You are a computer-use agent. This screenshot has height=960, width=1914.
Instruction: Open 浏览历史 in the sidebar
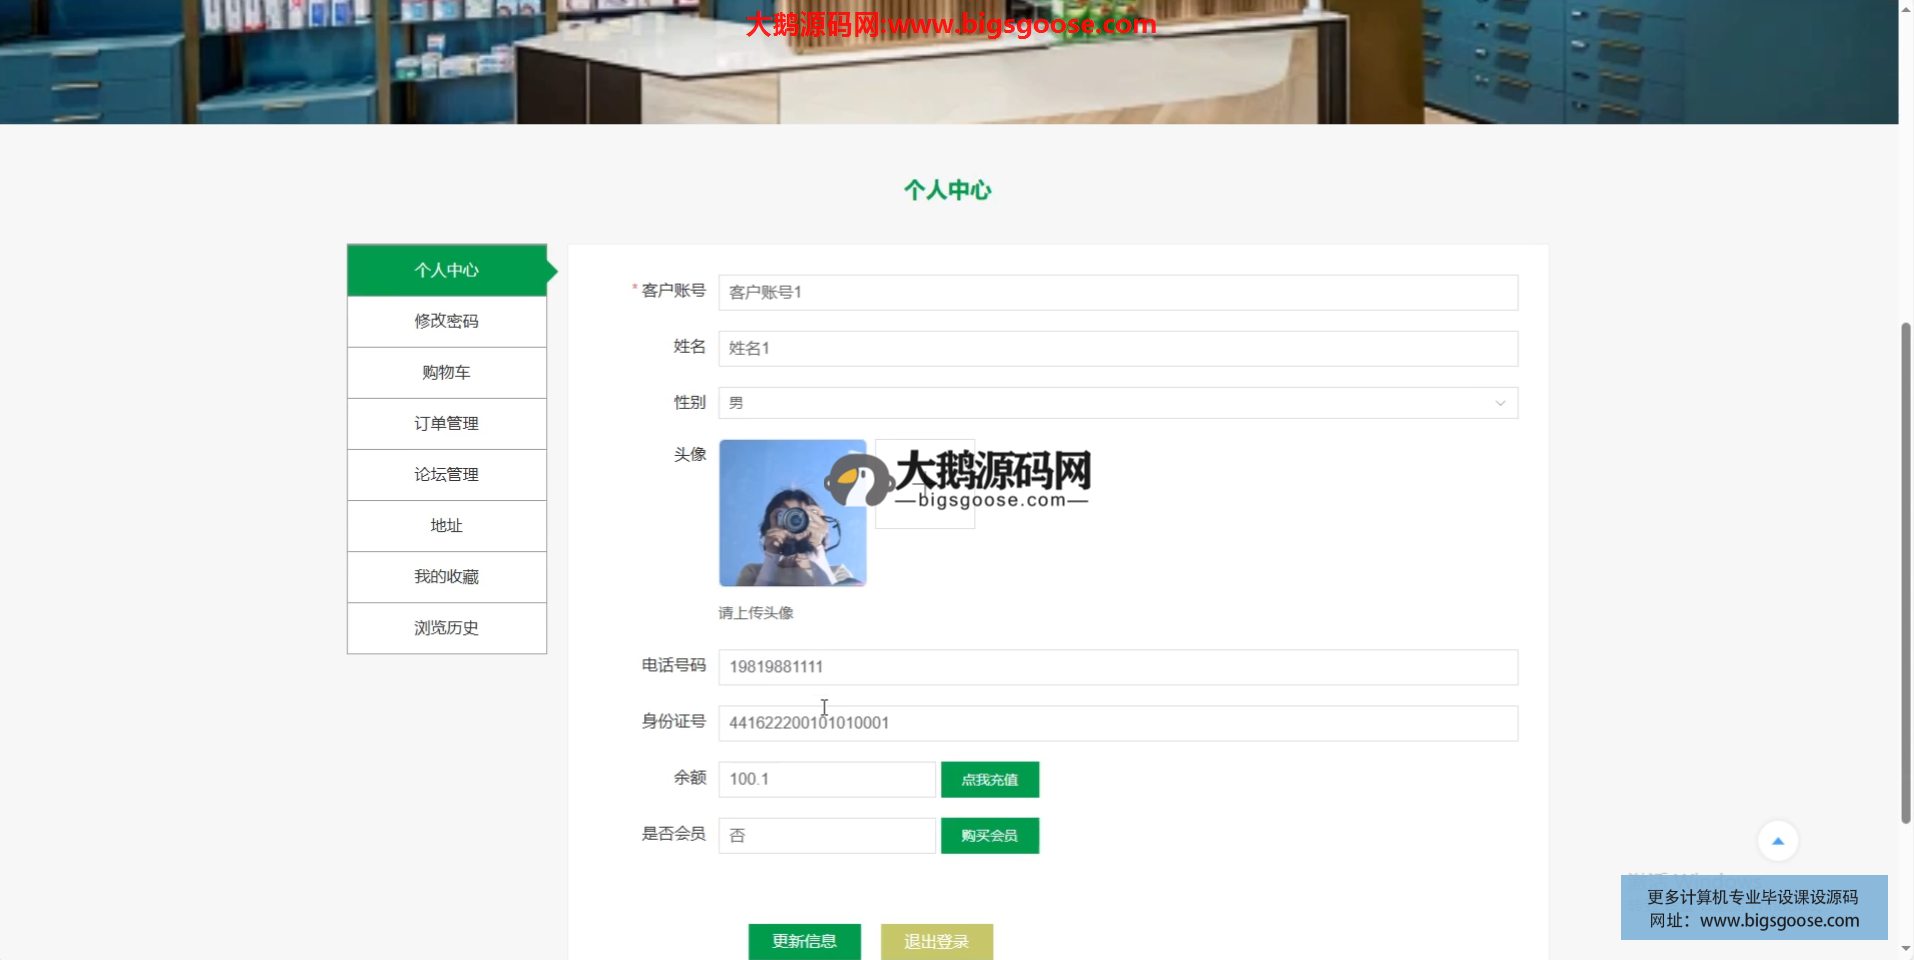pos(446,628)
